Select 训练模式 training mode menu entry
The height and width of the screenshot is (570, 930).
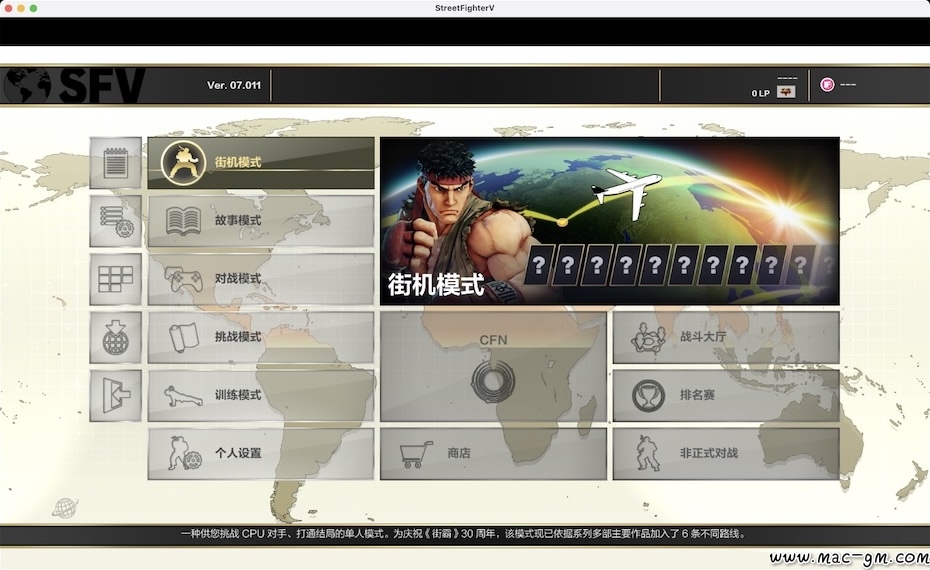click(261, 396)
